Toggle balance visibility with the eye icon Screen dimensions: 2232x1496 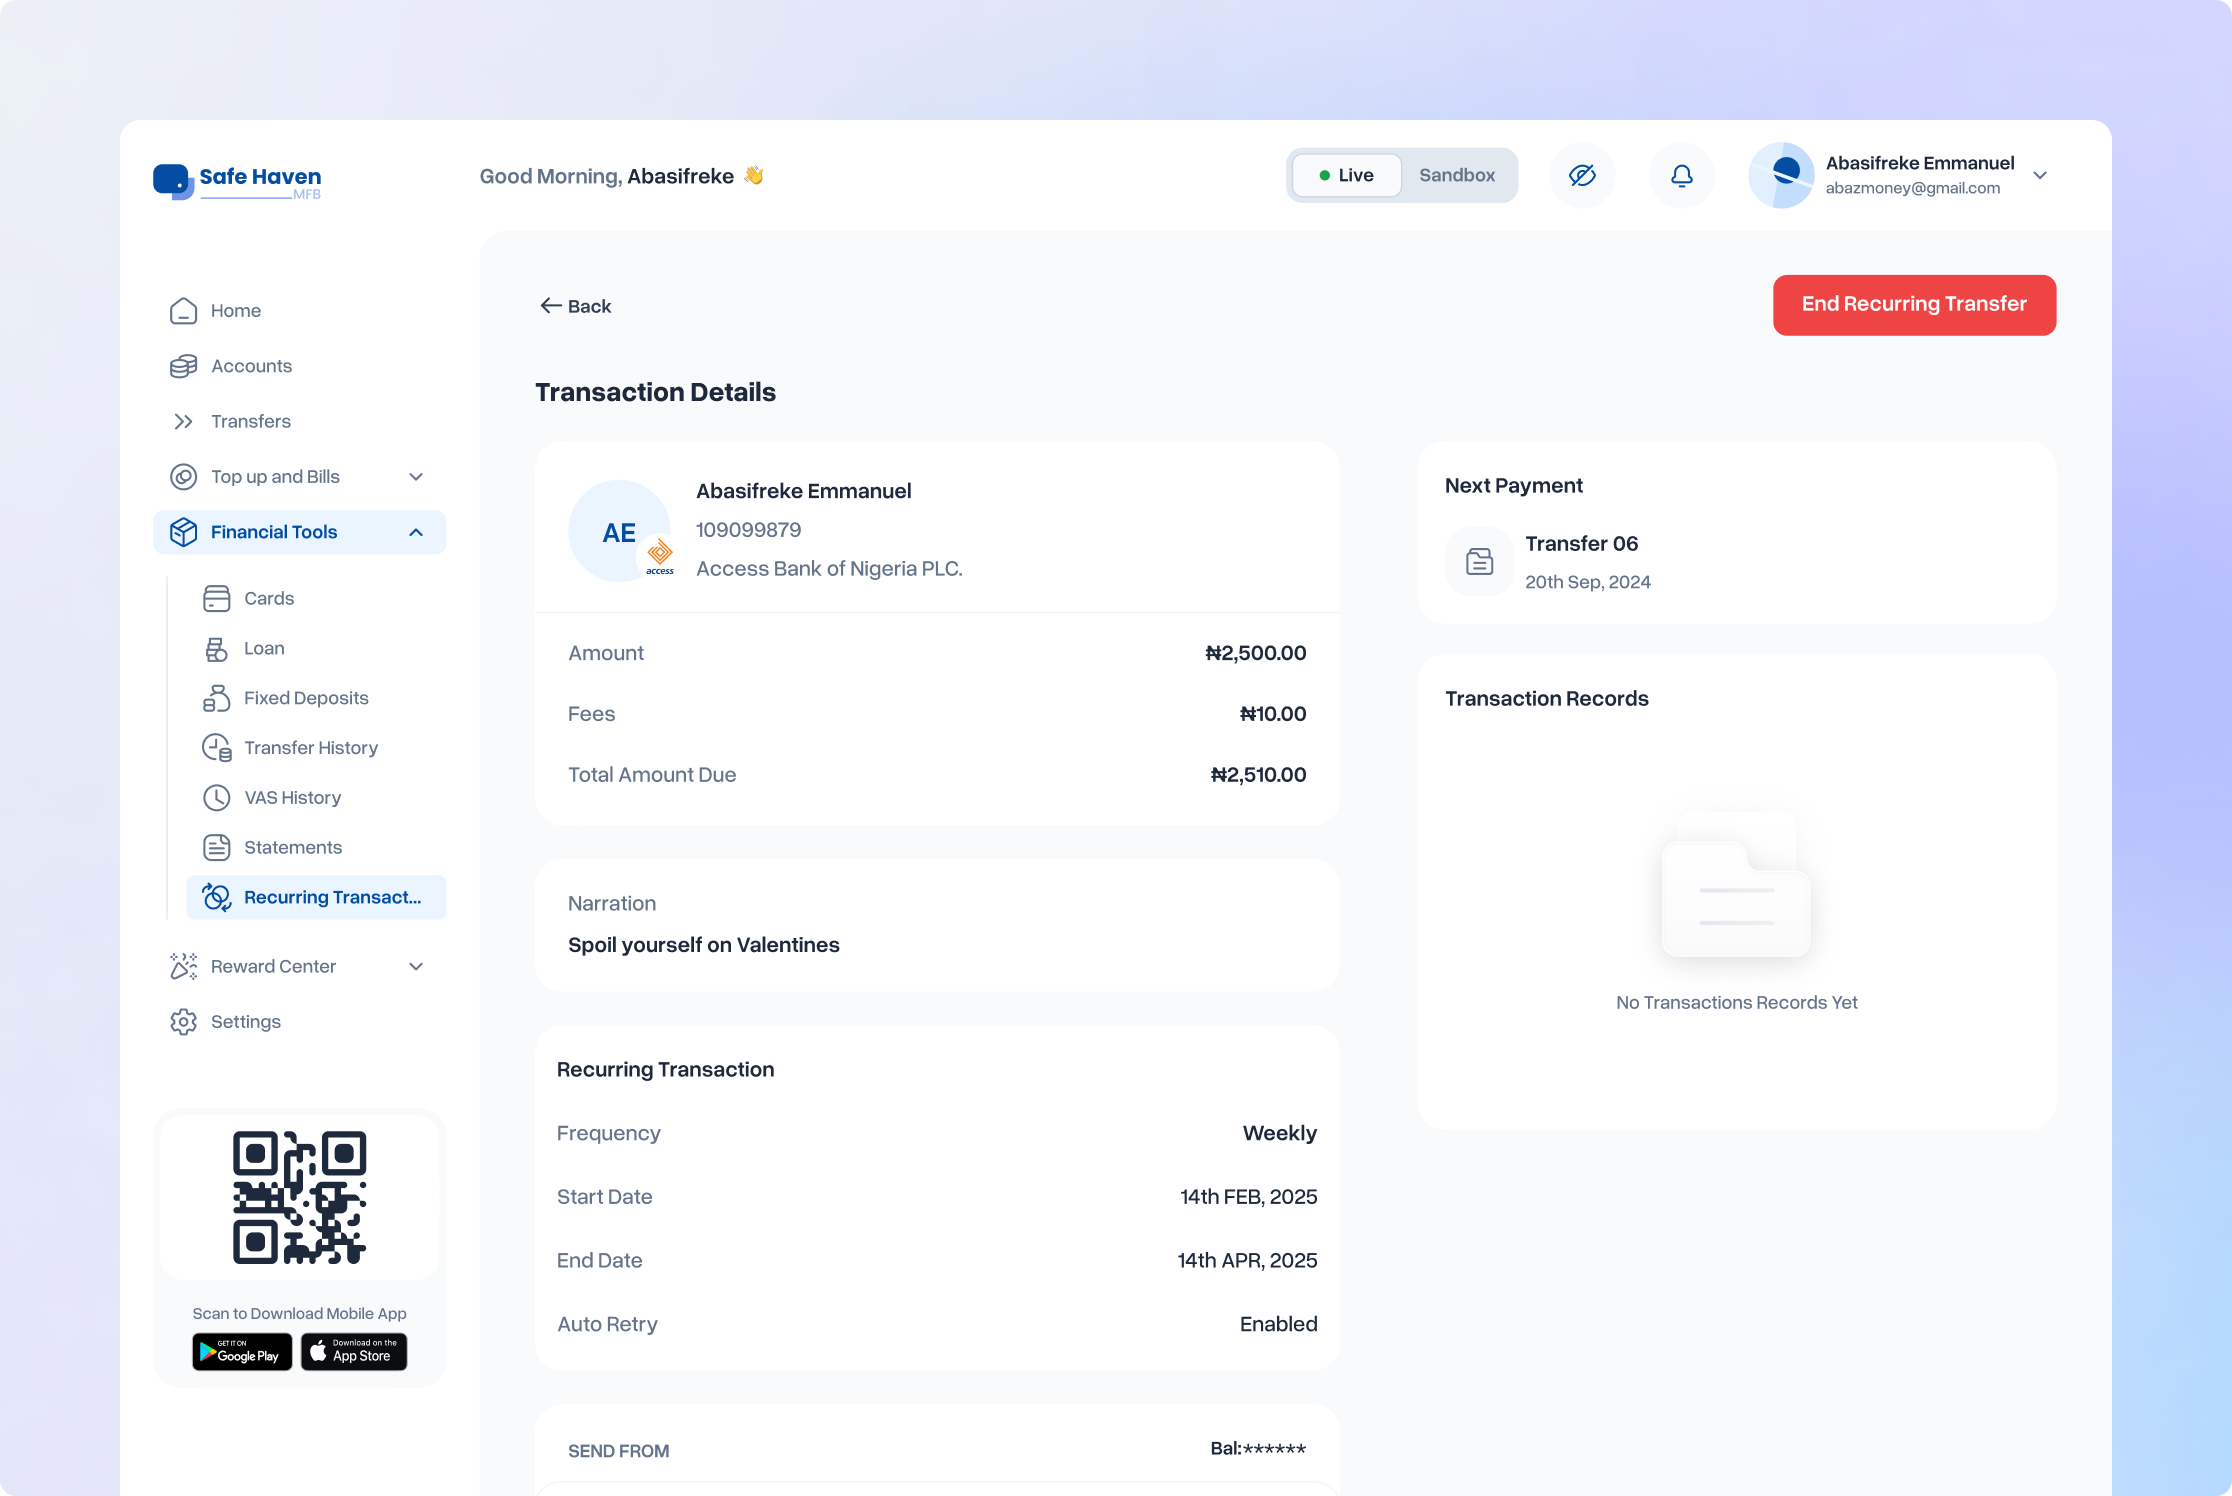[x=1582, y=175]
